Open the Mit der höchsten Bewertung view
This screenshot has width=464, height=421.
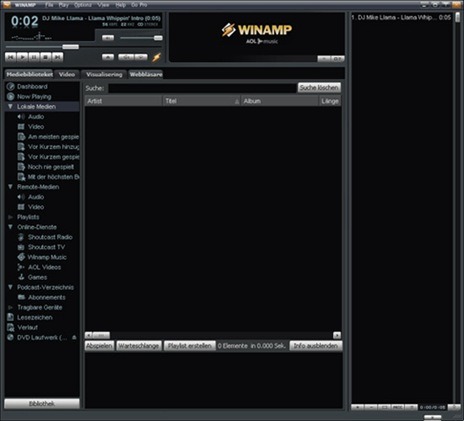(x=53, y=177)
